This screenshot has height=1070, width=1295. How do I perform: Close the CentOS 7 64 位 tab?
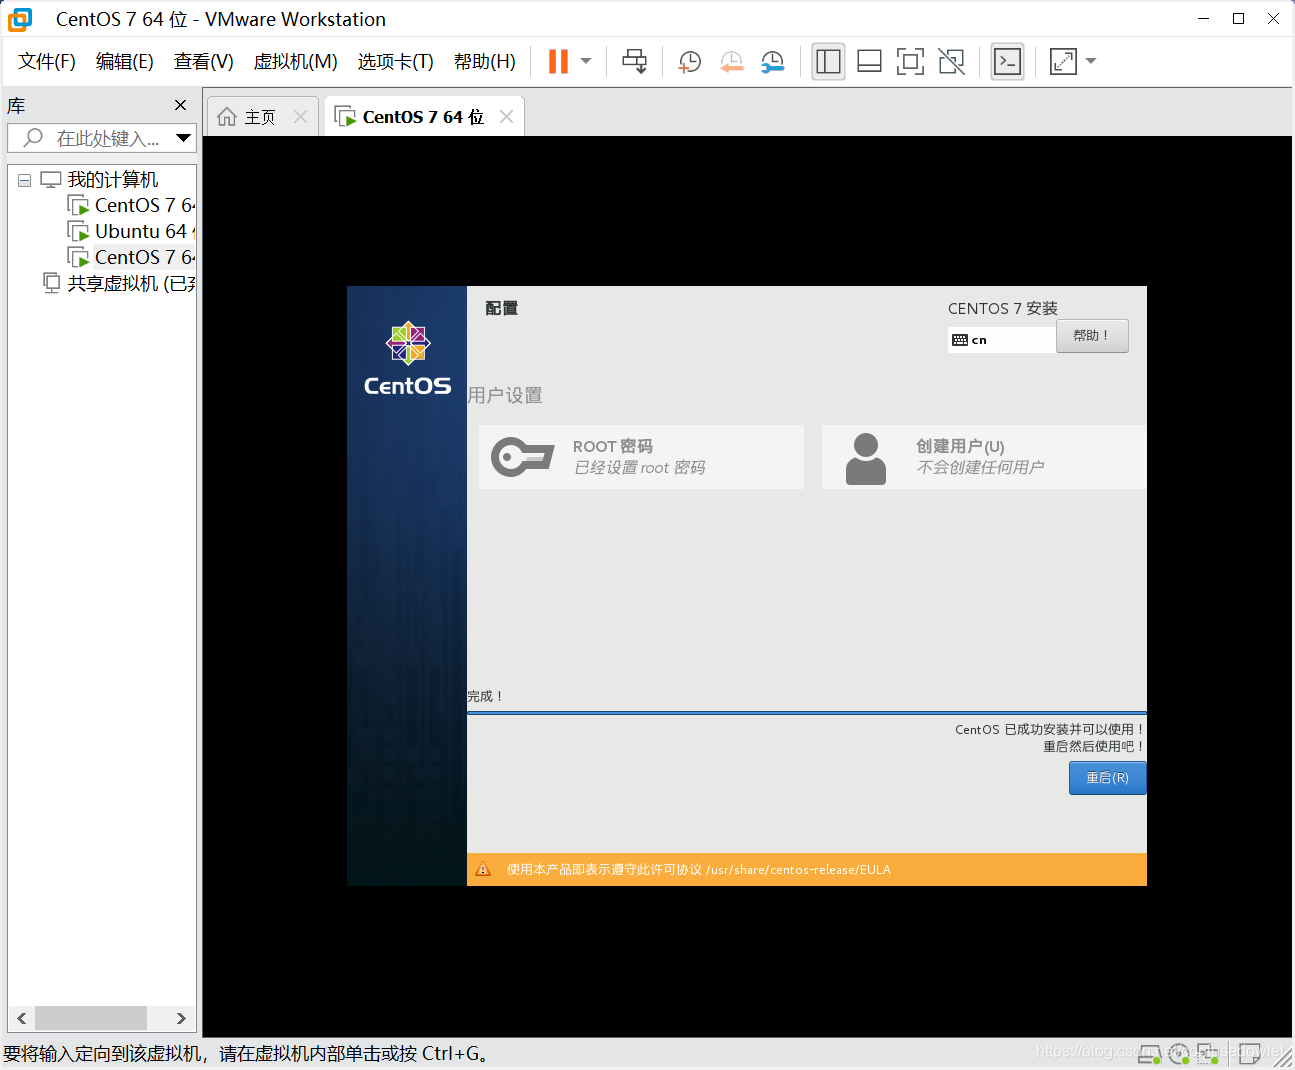(x=506, y=117)
